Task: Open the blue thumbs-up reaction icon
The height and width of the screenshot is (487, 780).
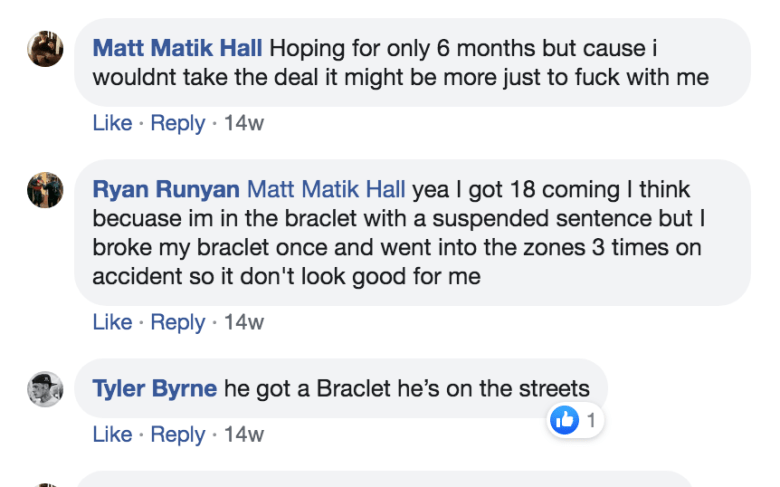Action: pos(564,421)
